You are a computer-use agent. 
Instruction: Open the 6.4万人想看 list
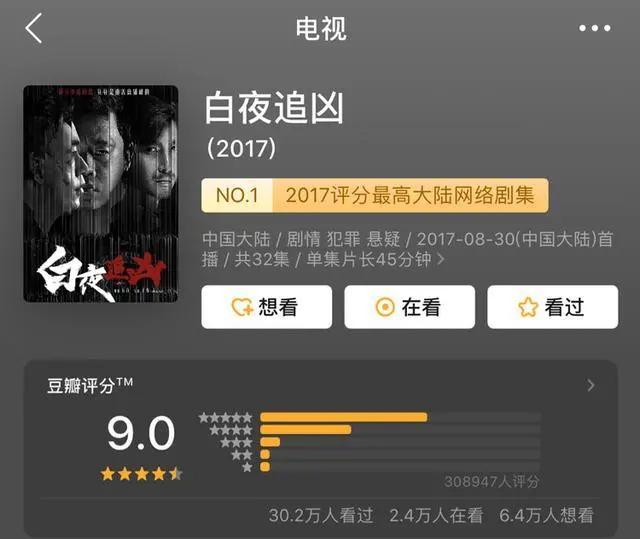[x=546, y=515]
